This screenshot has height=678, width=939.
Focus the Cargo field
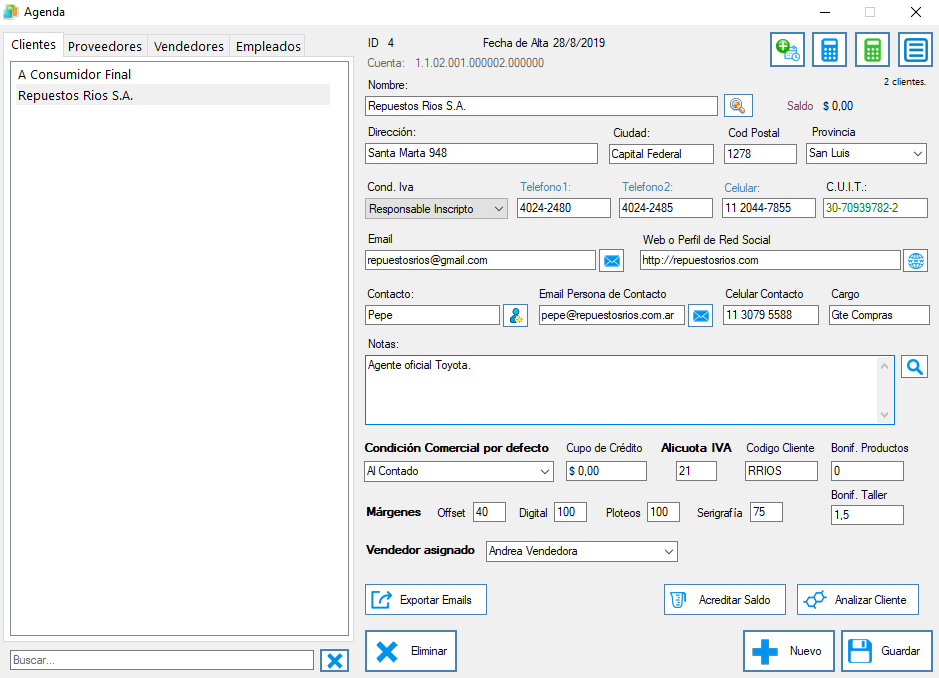click(879, 315)
